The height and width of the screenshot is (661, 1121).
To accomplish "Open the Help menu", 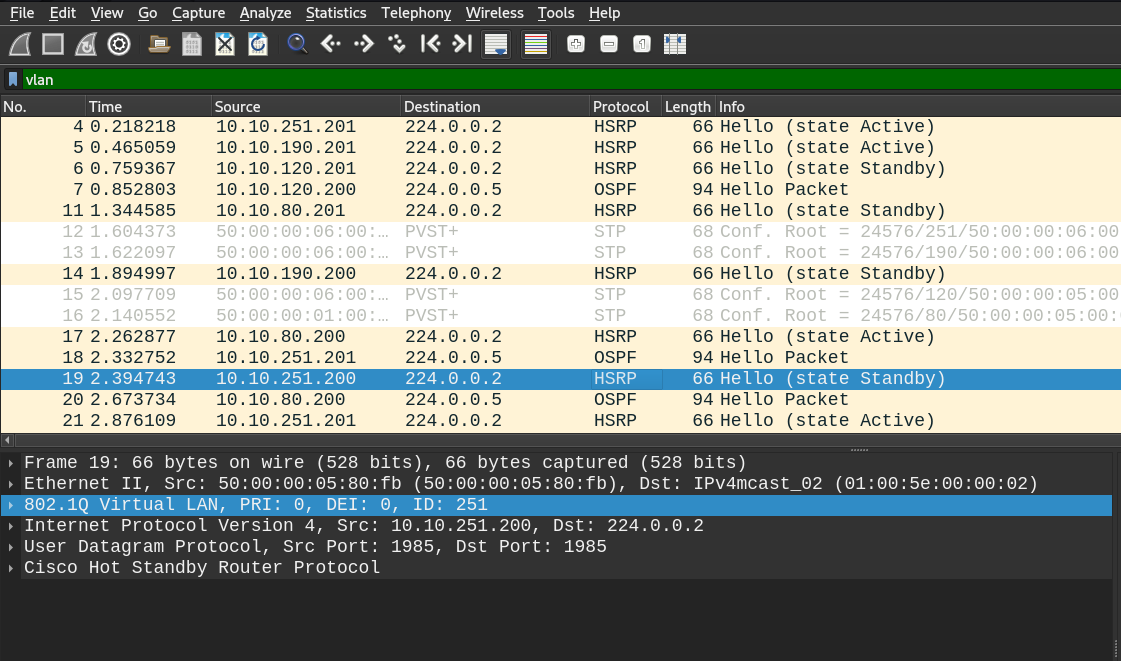I will 604,13.
